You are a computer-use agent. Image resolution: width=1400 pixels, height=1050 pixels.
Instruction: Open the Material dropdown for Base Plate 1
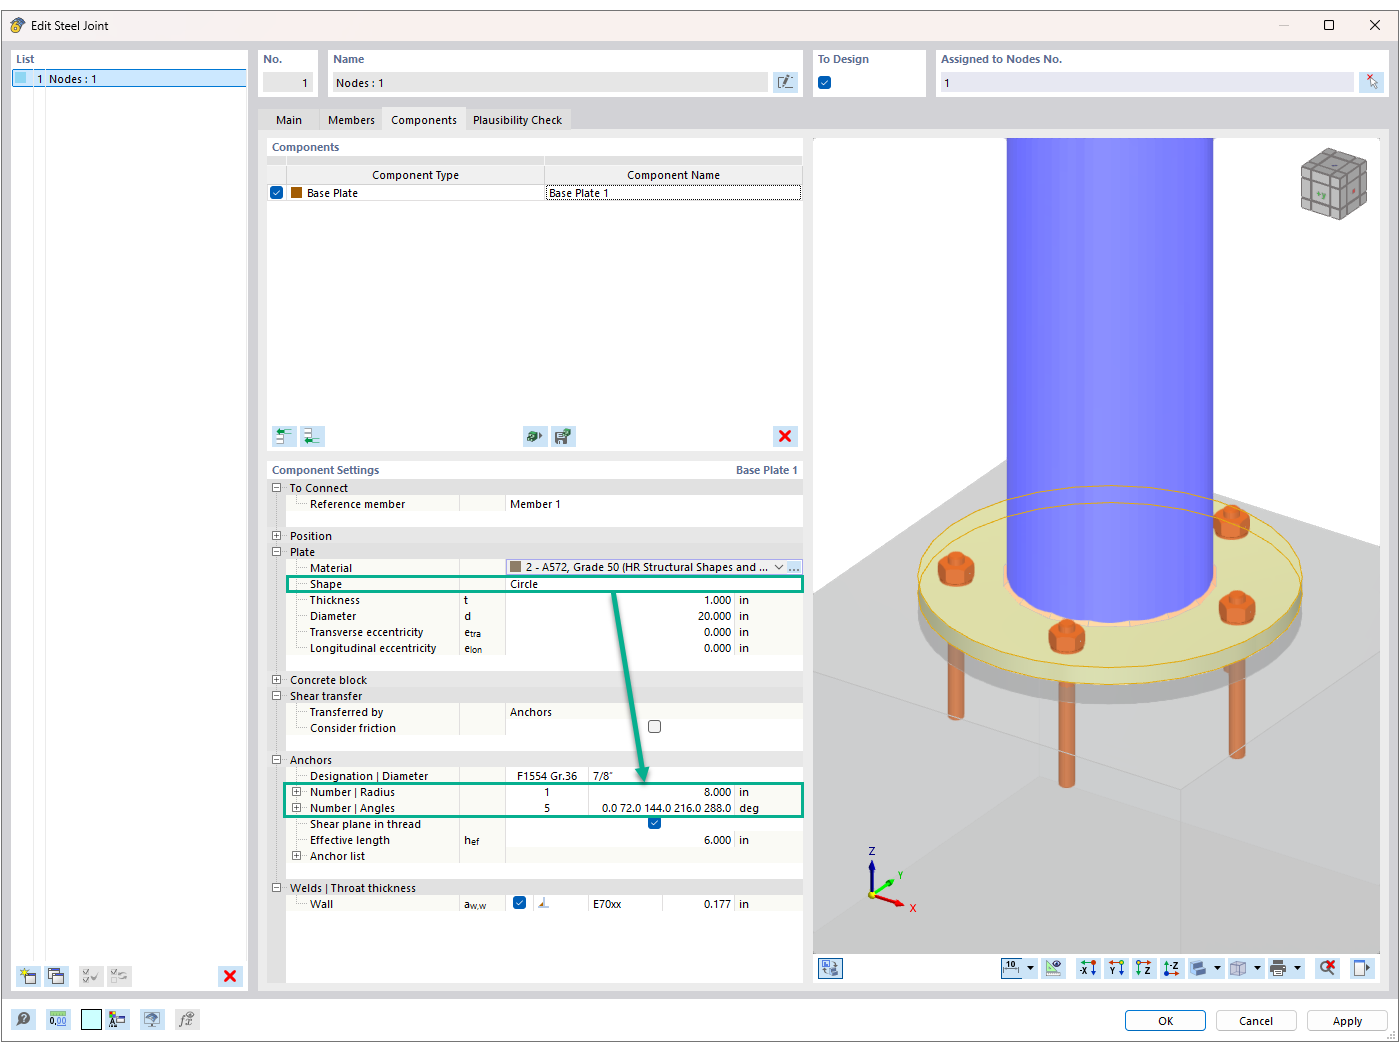pyautogui.click(x=777, y=567)
